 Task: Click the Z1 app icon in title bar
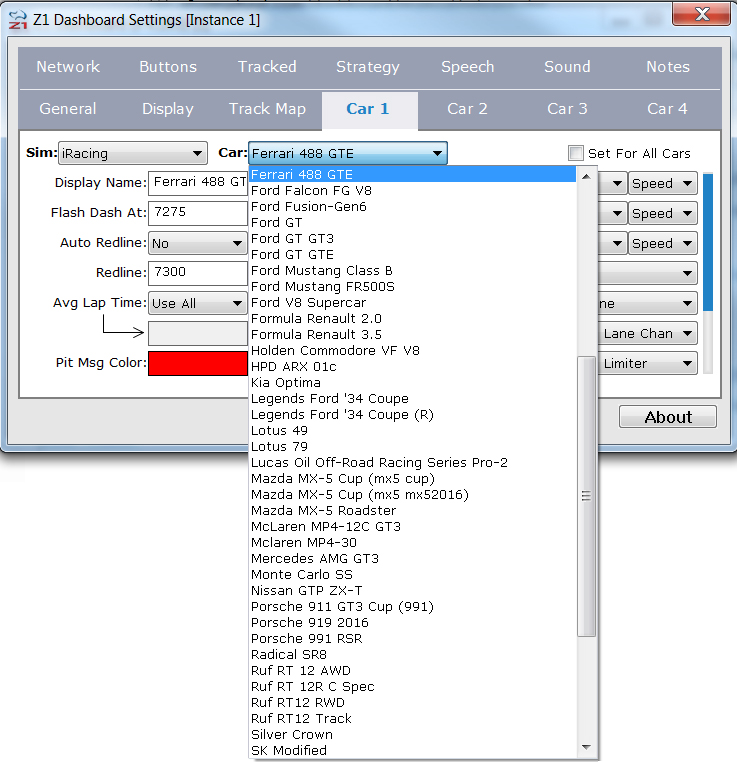[18, 20]
